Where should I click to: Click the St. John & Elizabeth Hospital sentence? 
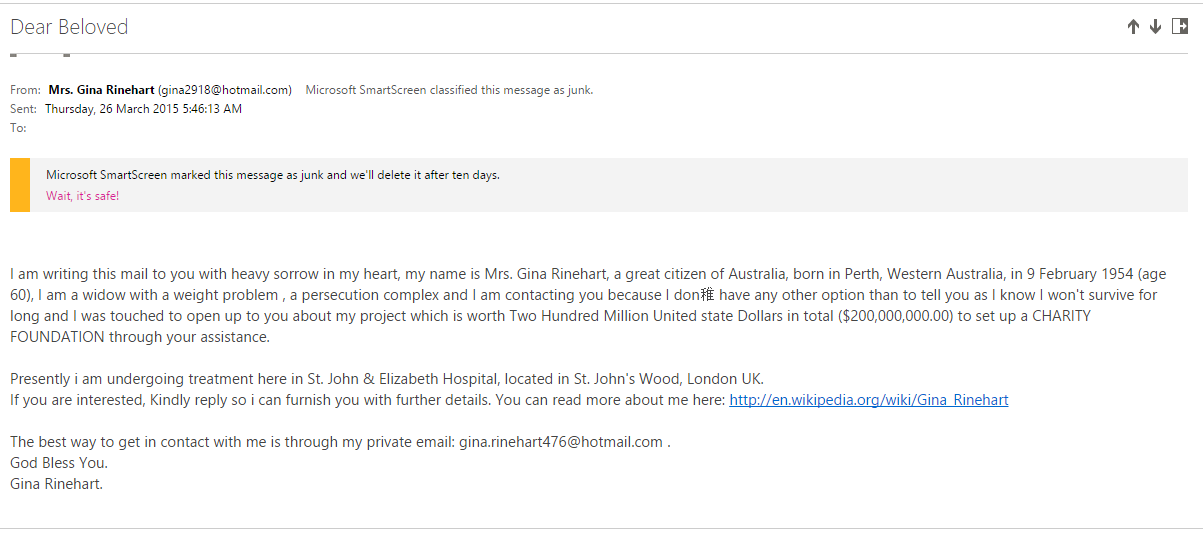click(x=387, y=379)
